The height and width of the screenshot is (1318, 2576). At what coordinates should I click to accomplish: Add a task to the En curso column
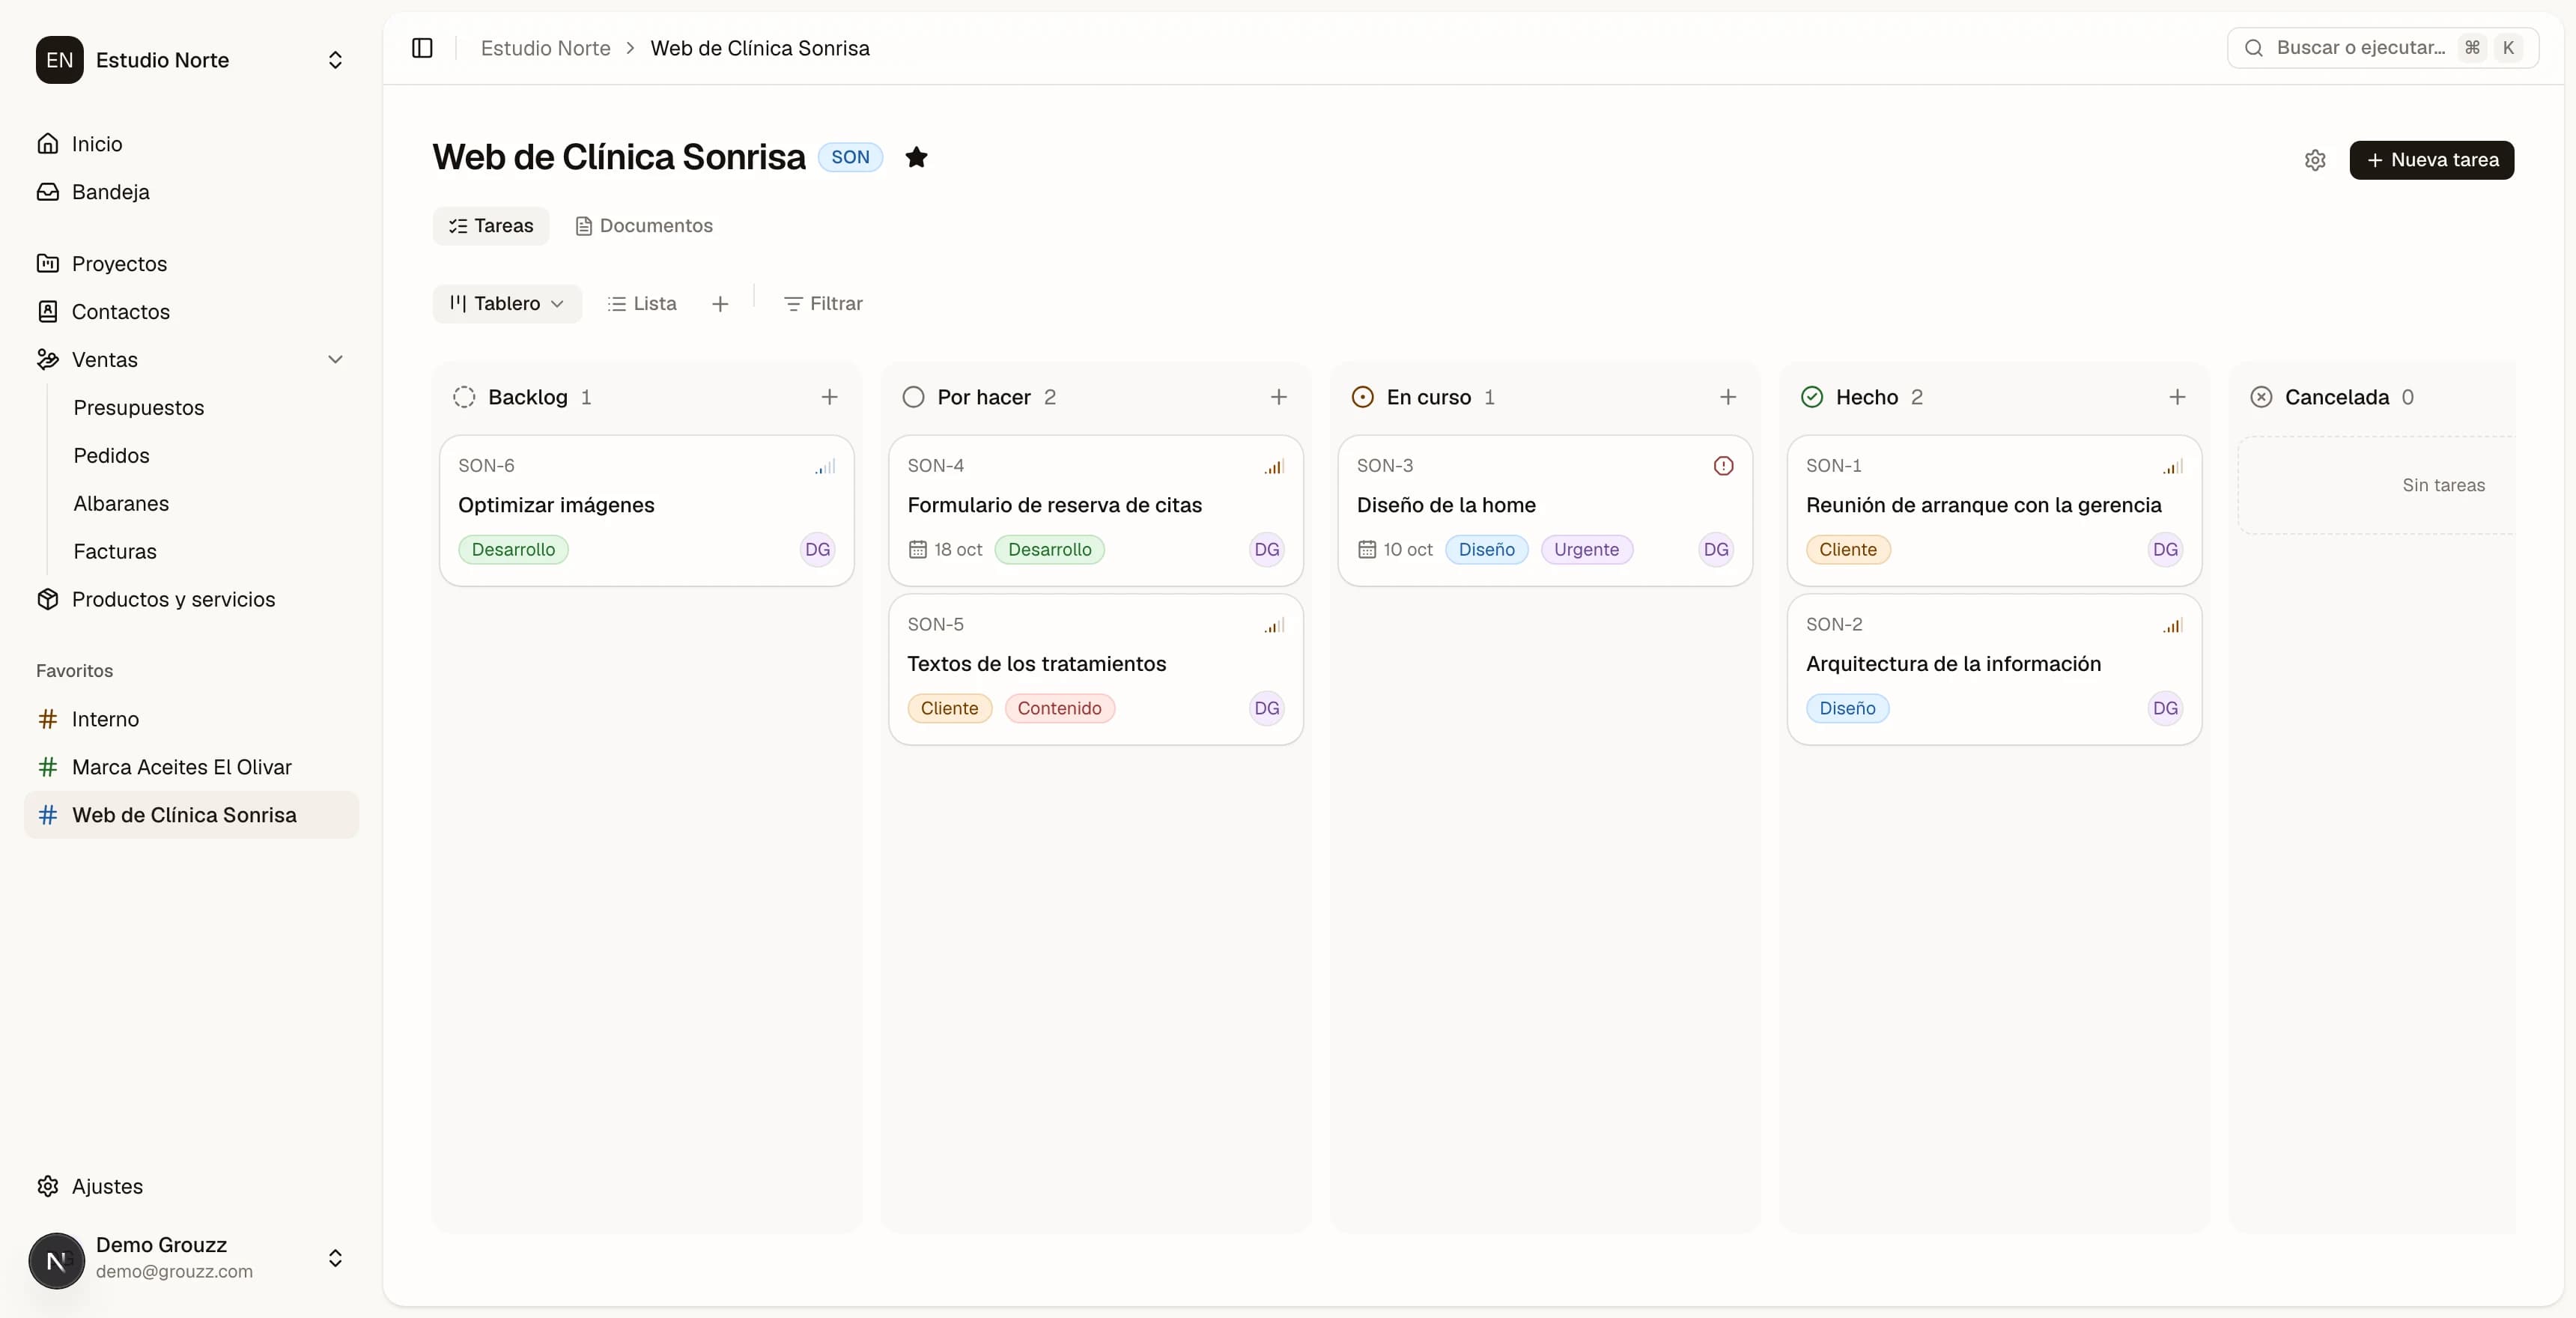(1727, 397)
